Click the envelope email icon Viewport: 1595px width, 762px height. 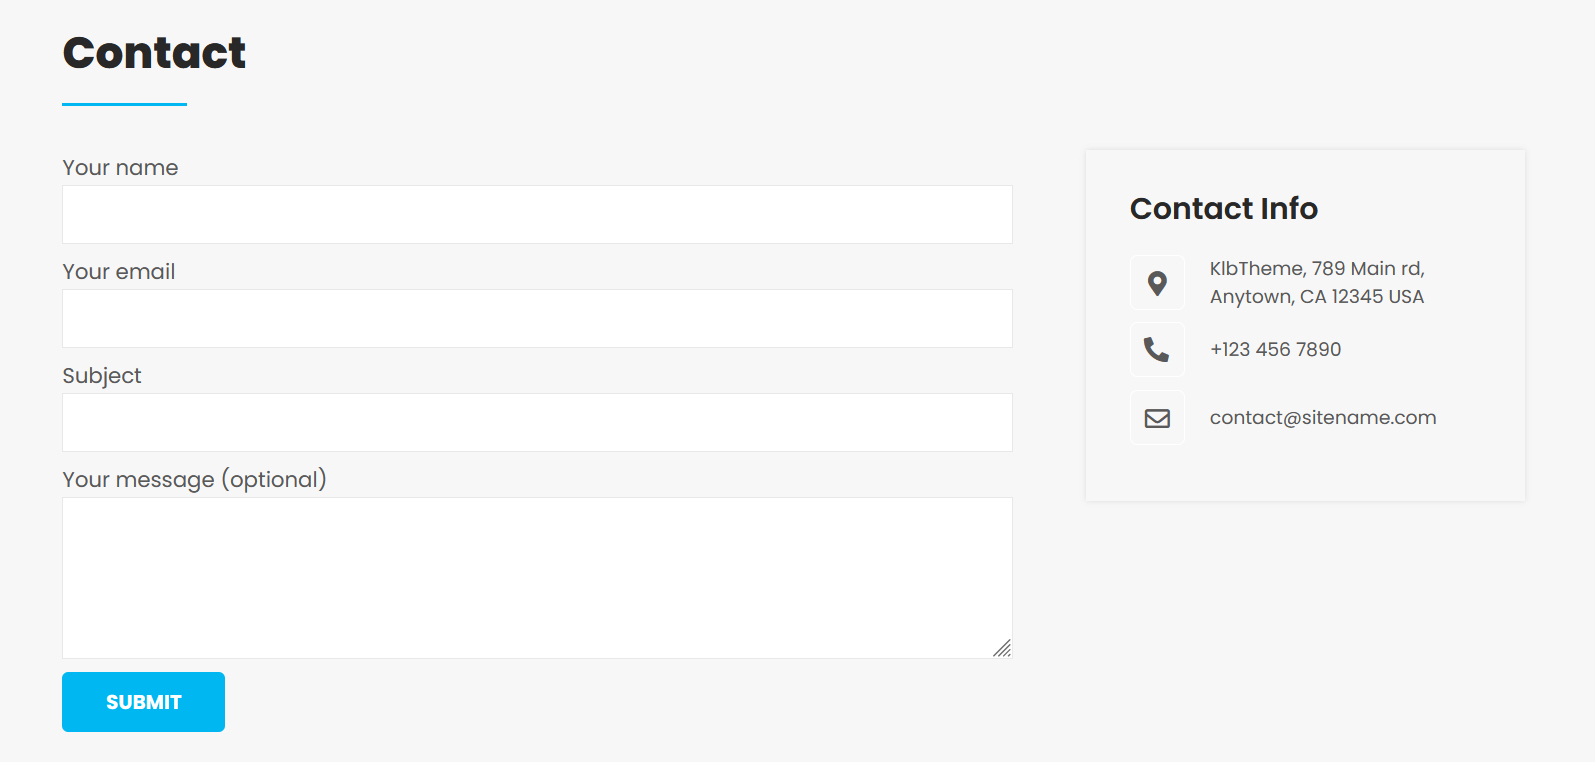point(1157,418)
